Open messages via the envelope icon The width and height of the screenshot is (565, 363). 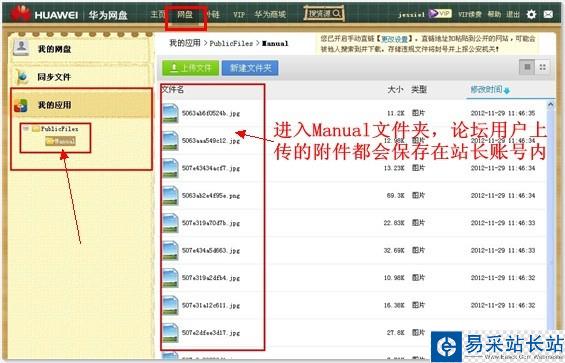[x=548, y=14]
